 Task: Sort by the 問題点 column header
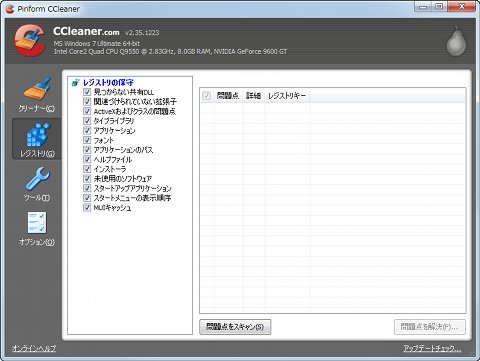pos(228,96)
